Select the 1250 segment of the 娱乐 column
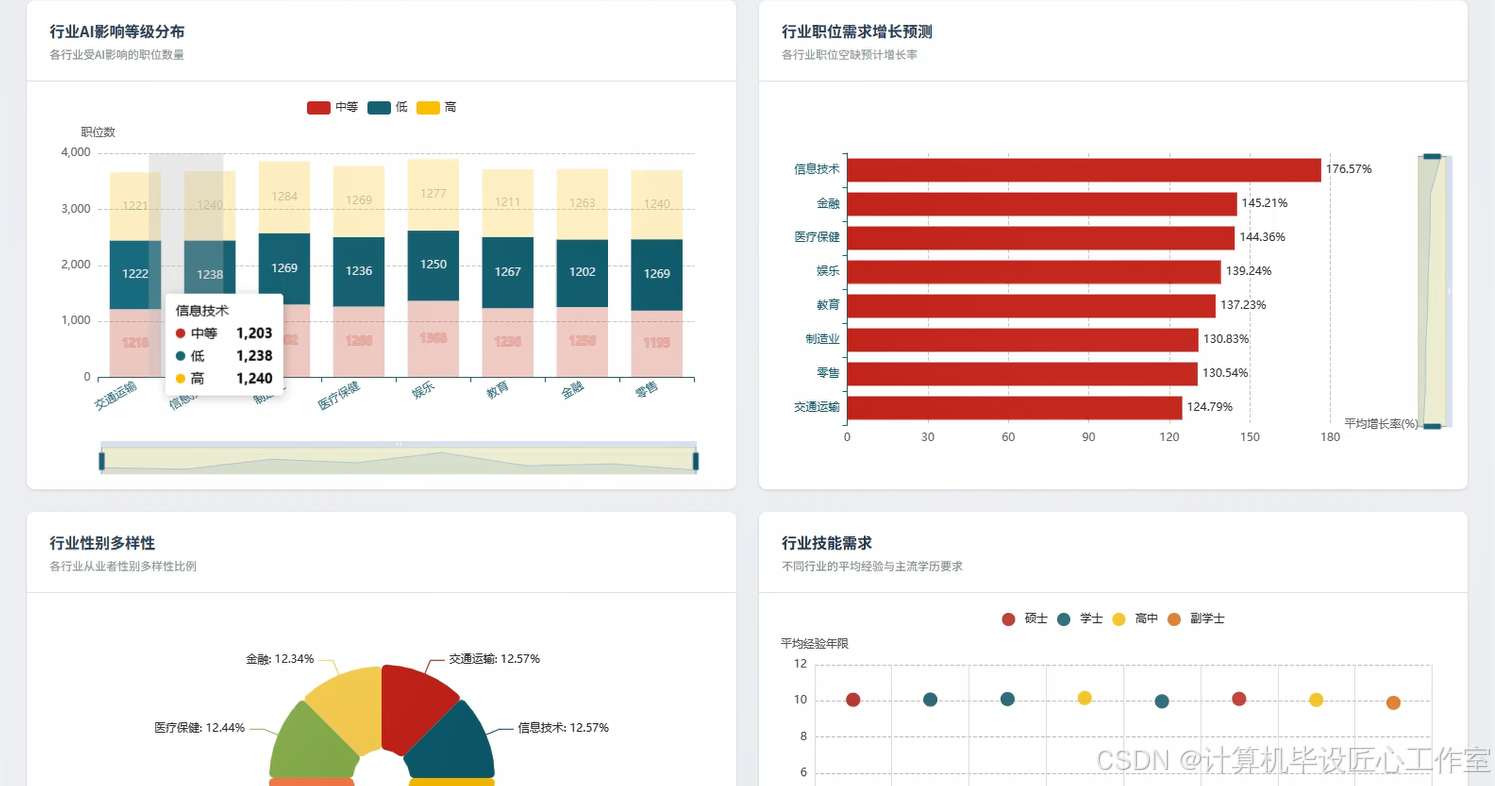 pos(433,265)
